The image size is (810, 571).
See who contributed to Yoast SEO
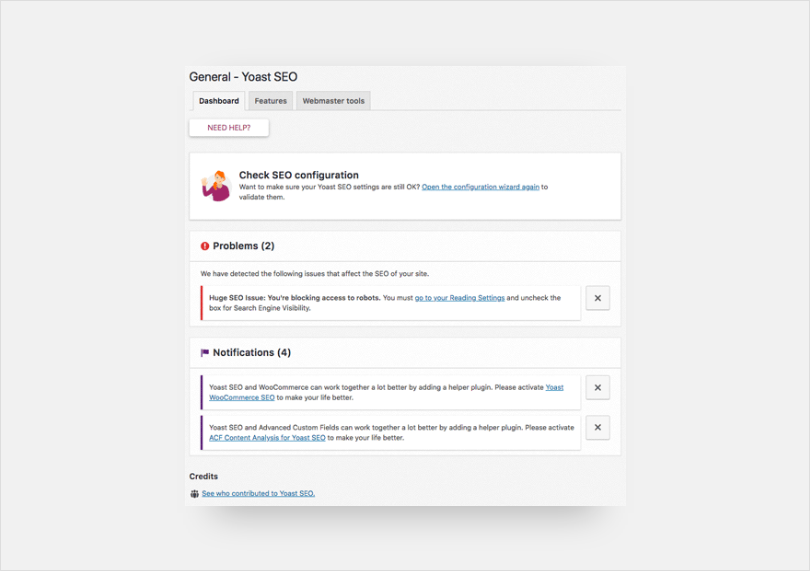coord(258,493)
